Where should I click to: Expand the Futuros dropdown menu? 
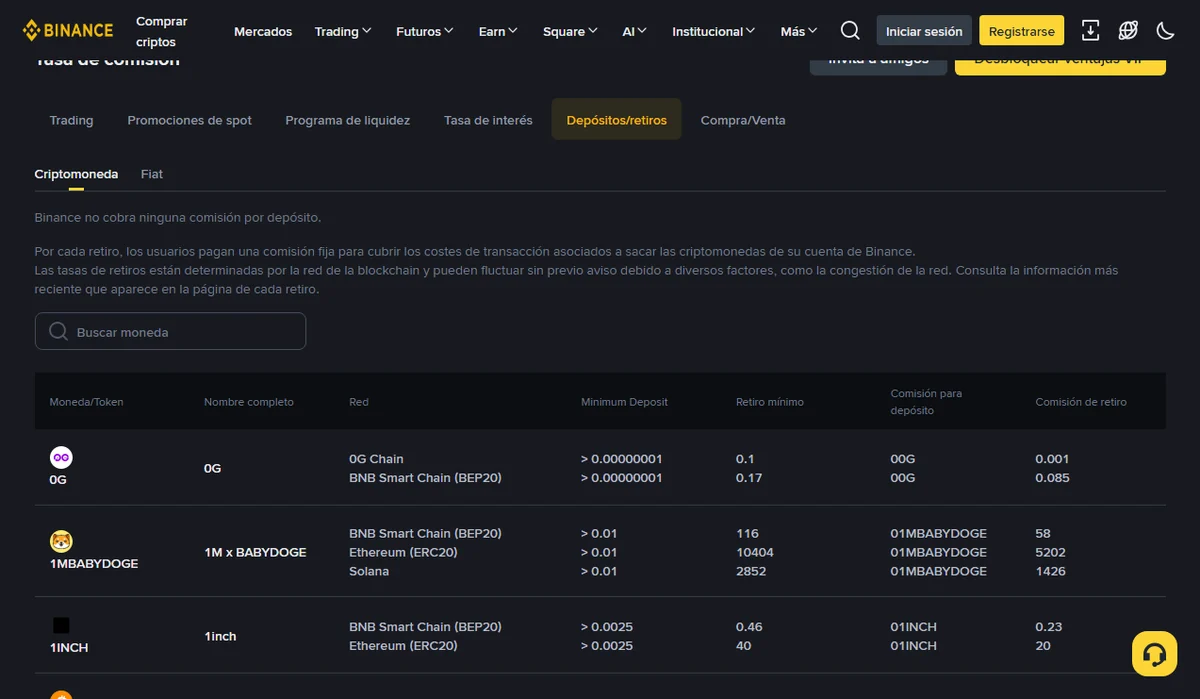pyautogui.click(x=425, y=31)
